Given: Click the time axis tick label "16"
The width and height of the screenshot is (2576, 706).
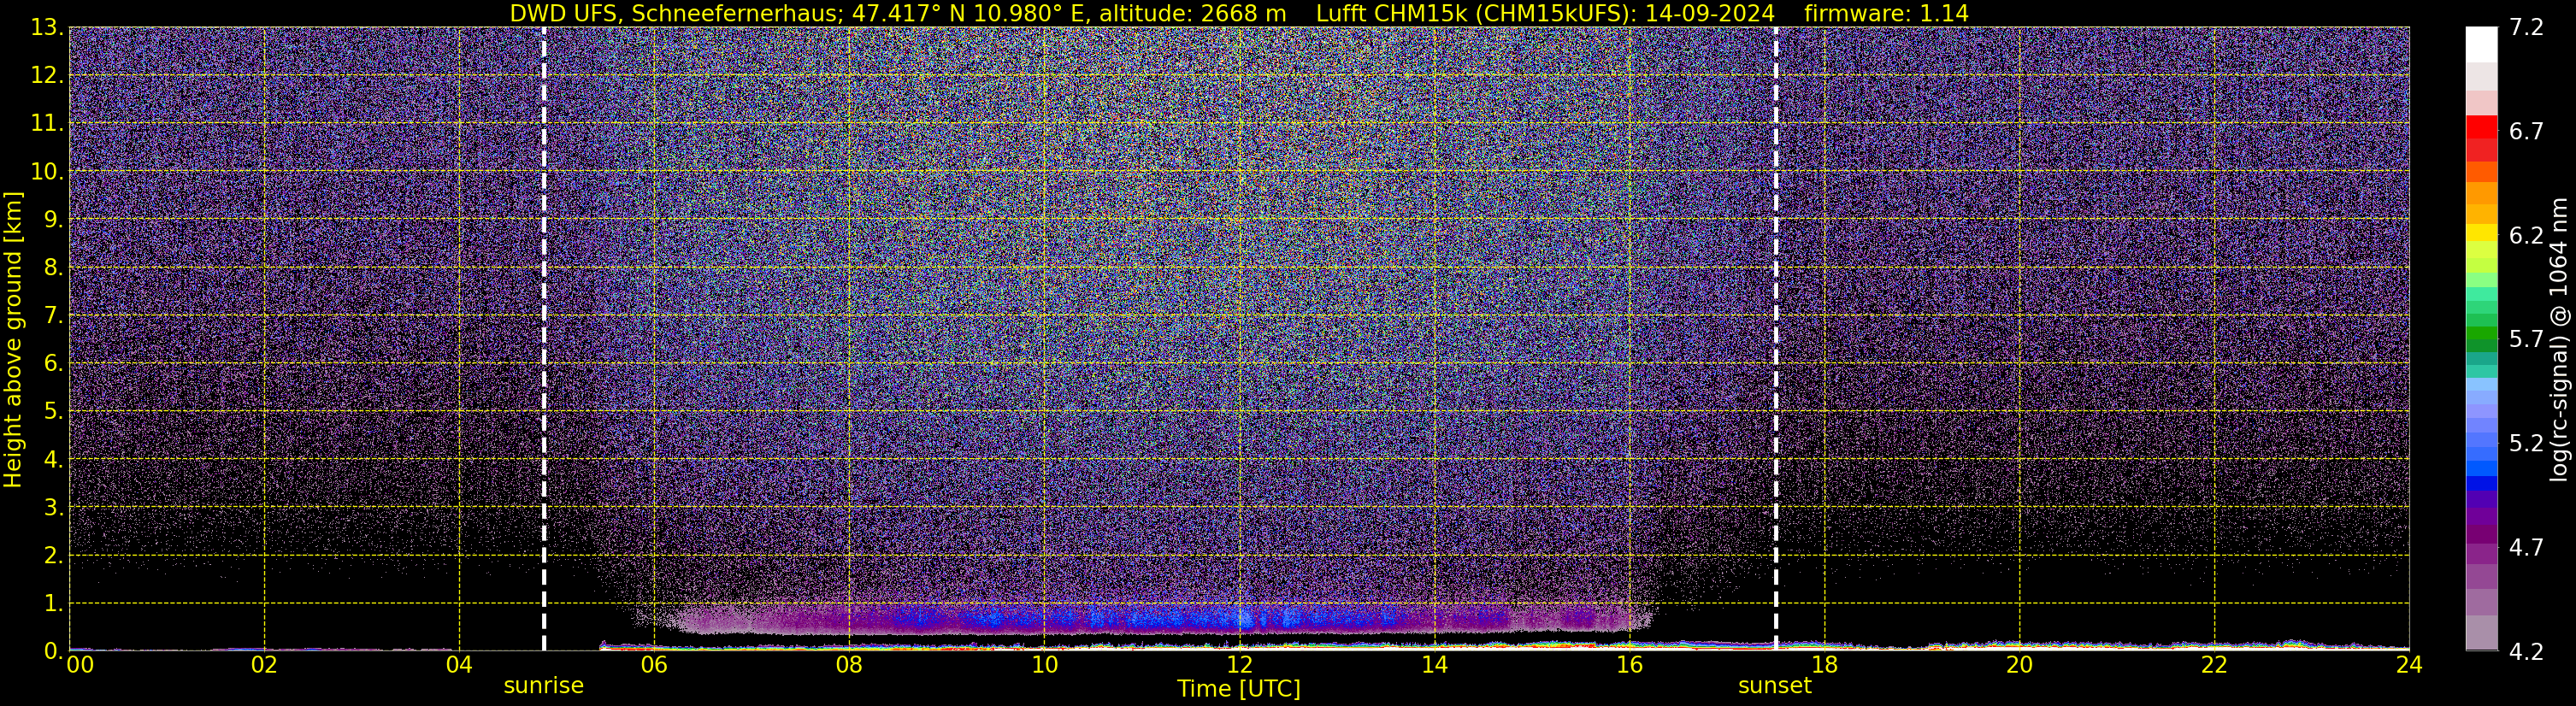Looking at the screenshot, I should [x=1629, y=665].
